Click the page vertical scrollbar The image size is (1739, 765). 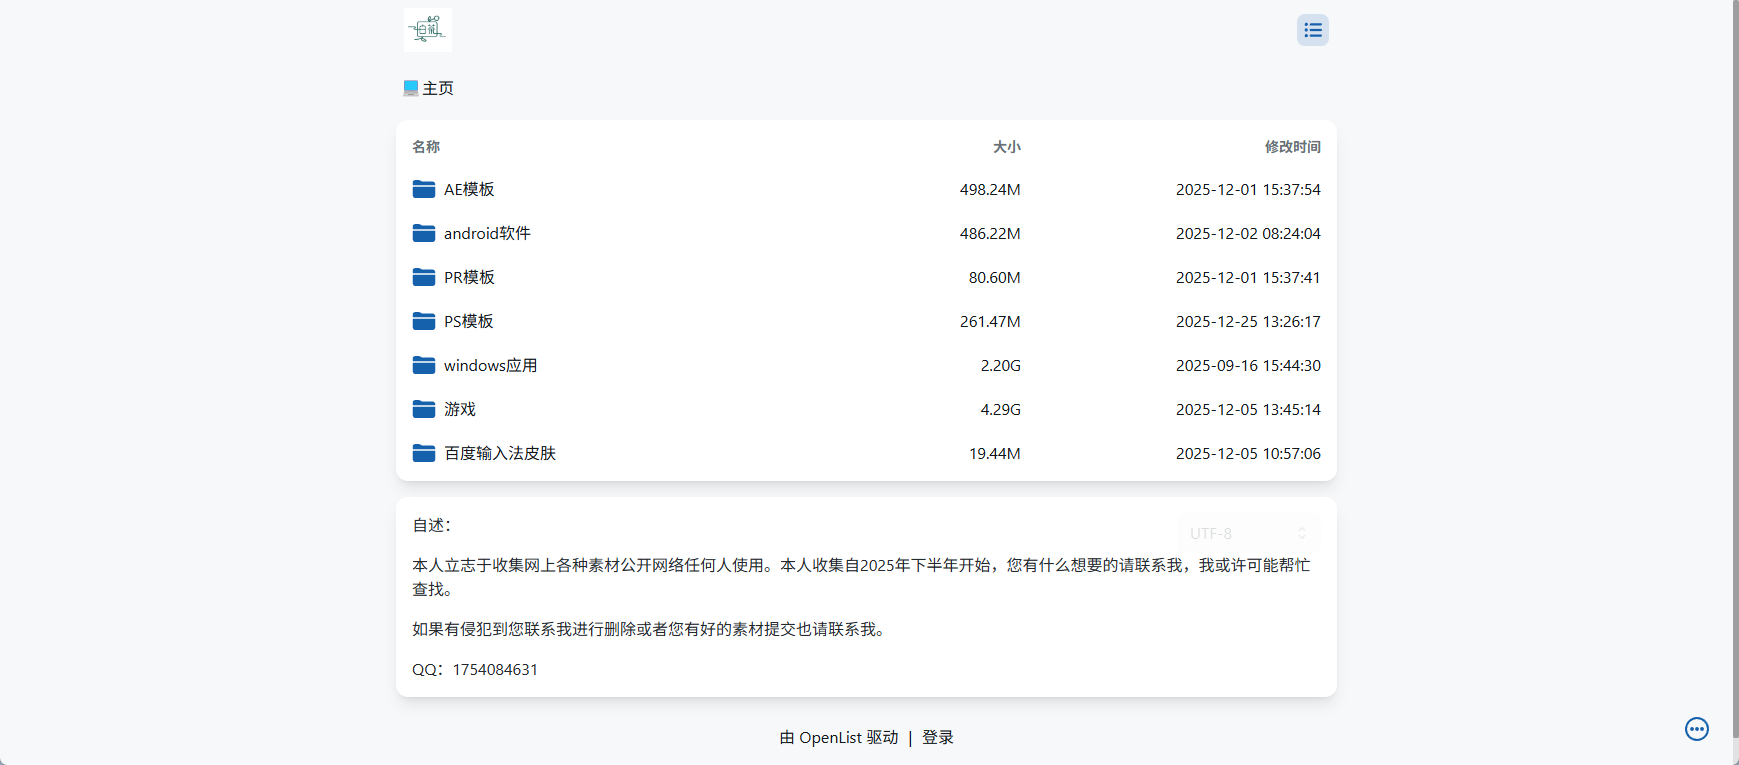pyautogui.click(x=1735, y=370)
